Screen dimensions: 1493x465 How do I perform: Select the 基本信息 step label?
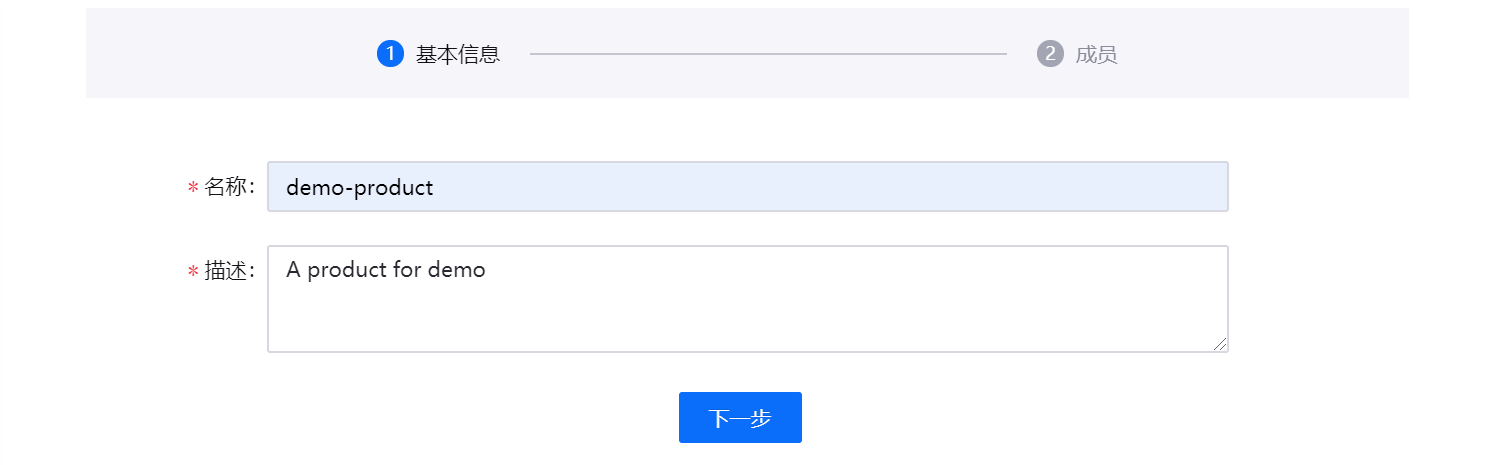pos(458,55)
